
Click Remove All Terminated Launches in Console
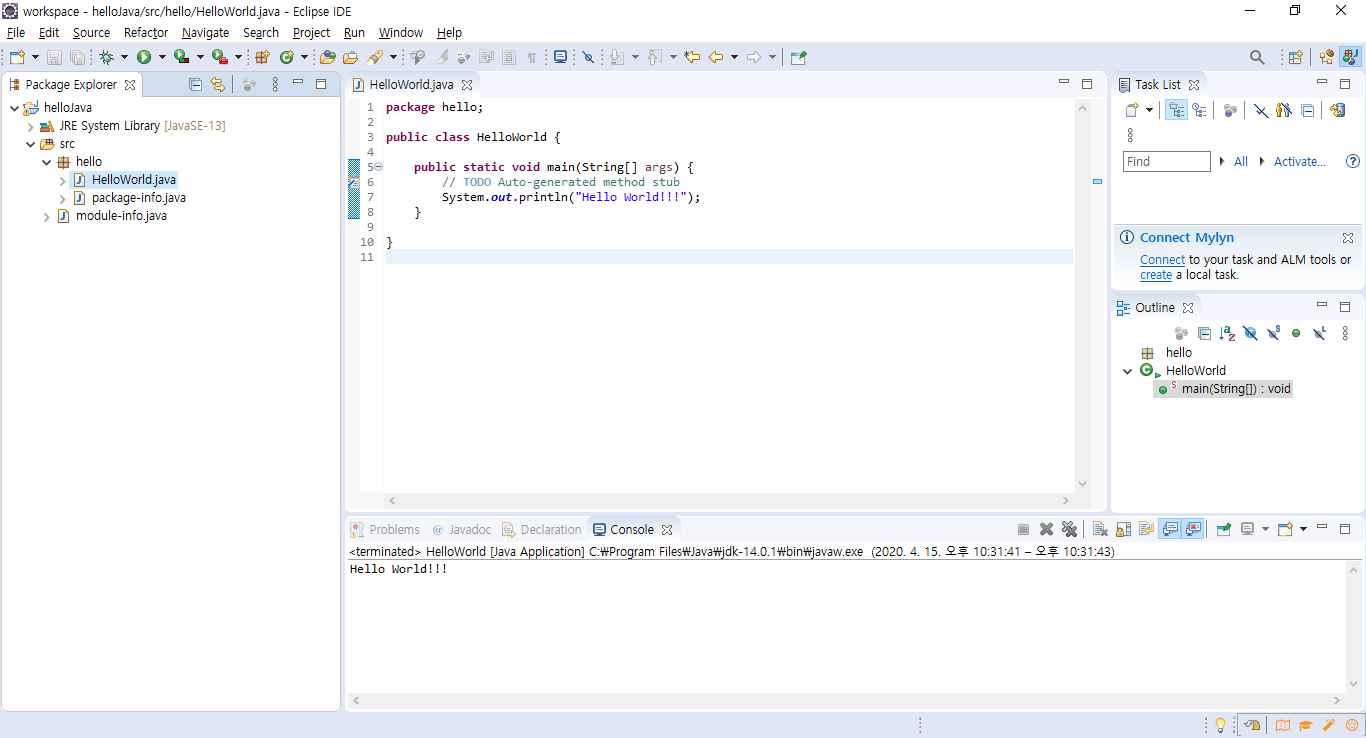1069,530
